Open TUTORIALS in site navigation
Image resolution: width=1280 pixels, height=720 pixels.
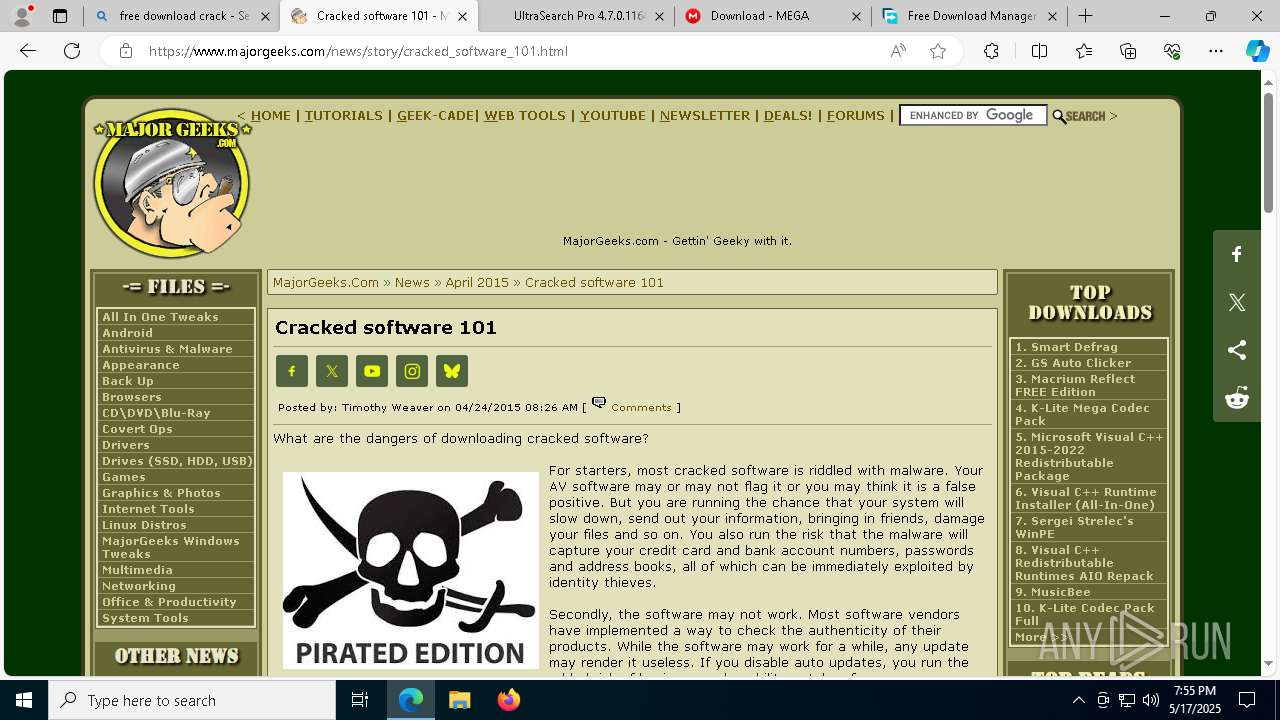point(344,116)
